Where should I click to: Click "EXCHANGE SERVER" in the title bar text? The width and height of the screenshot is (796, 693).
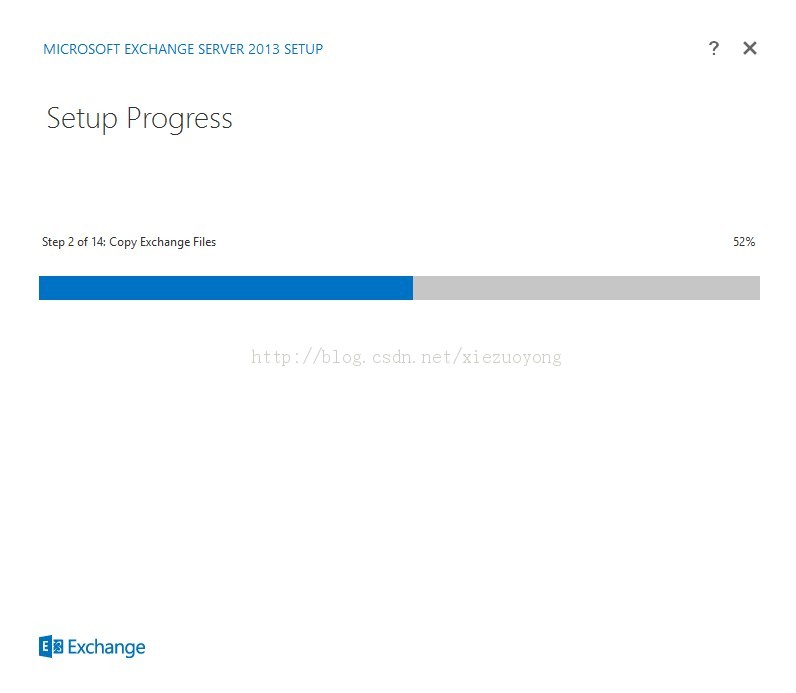tap(183, 49)
